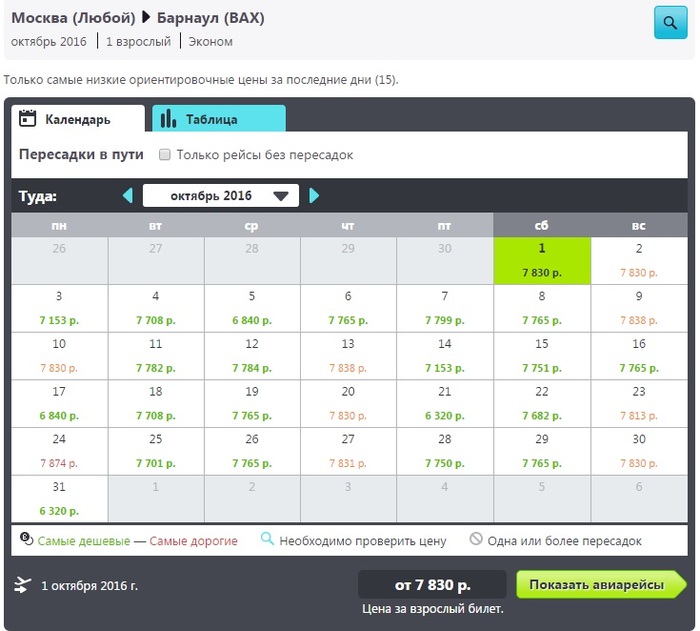Screen dimensions: 700x631
Task: Enable Только рейсы без пересадок checkbox
Action: coord(165,155)
